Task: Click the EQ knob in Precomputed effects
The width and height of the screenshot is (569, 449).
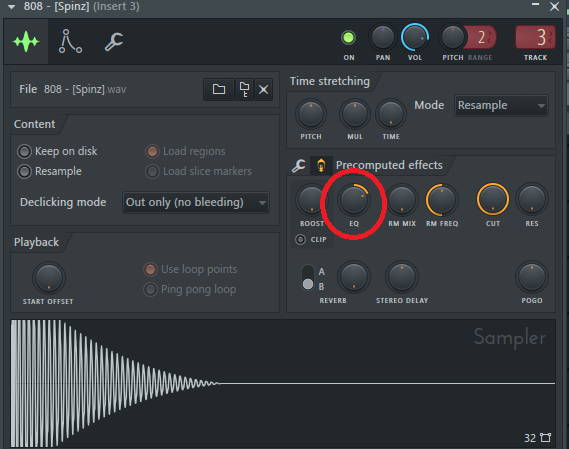Action: tap(353, 199)
